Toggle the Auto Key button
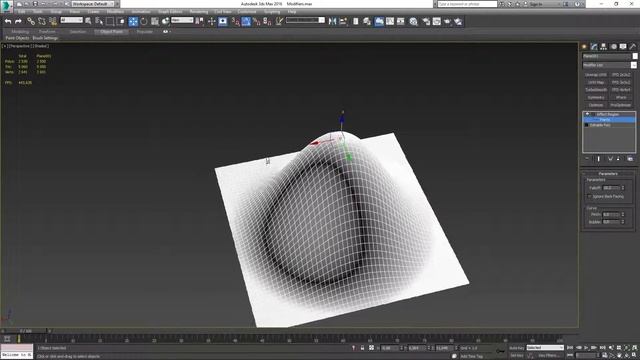640x360 pixels. click(x=516, y=348)
